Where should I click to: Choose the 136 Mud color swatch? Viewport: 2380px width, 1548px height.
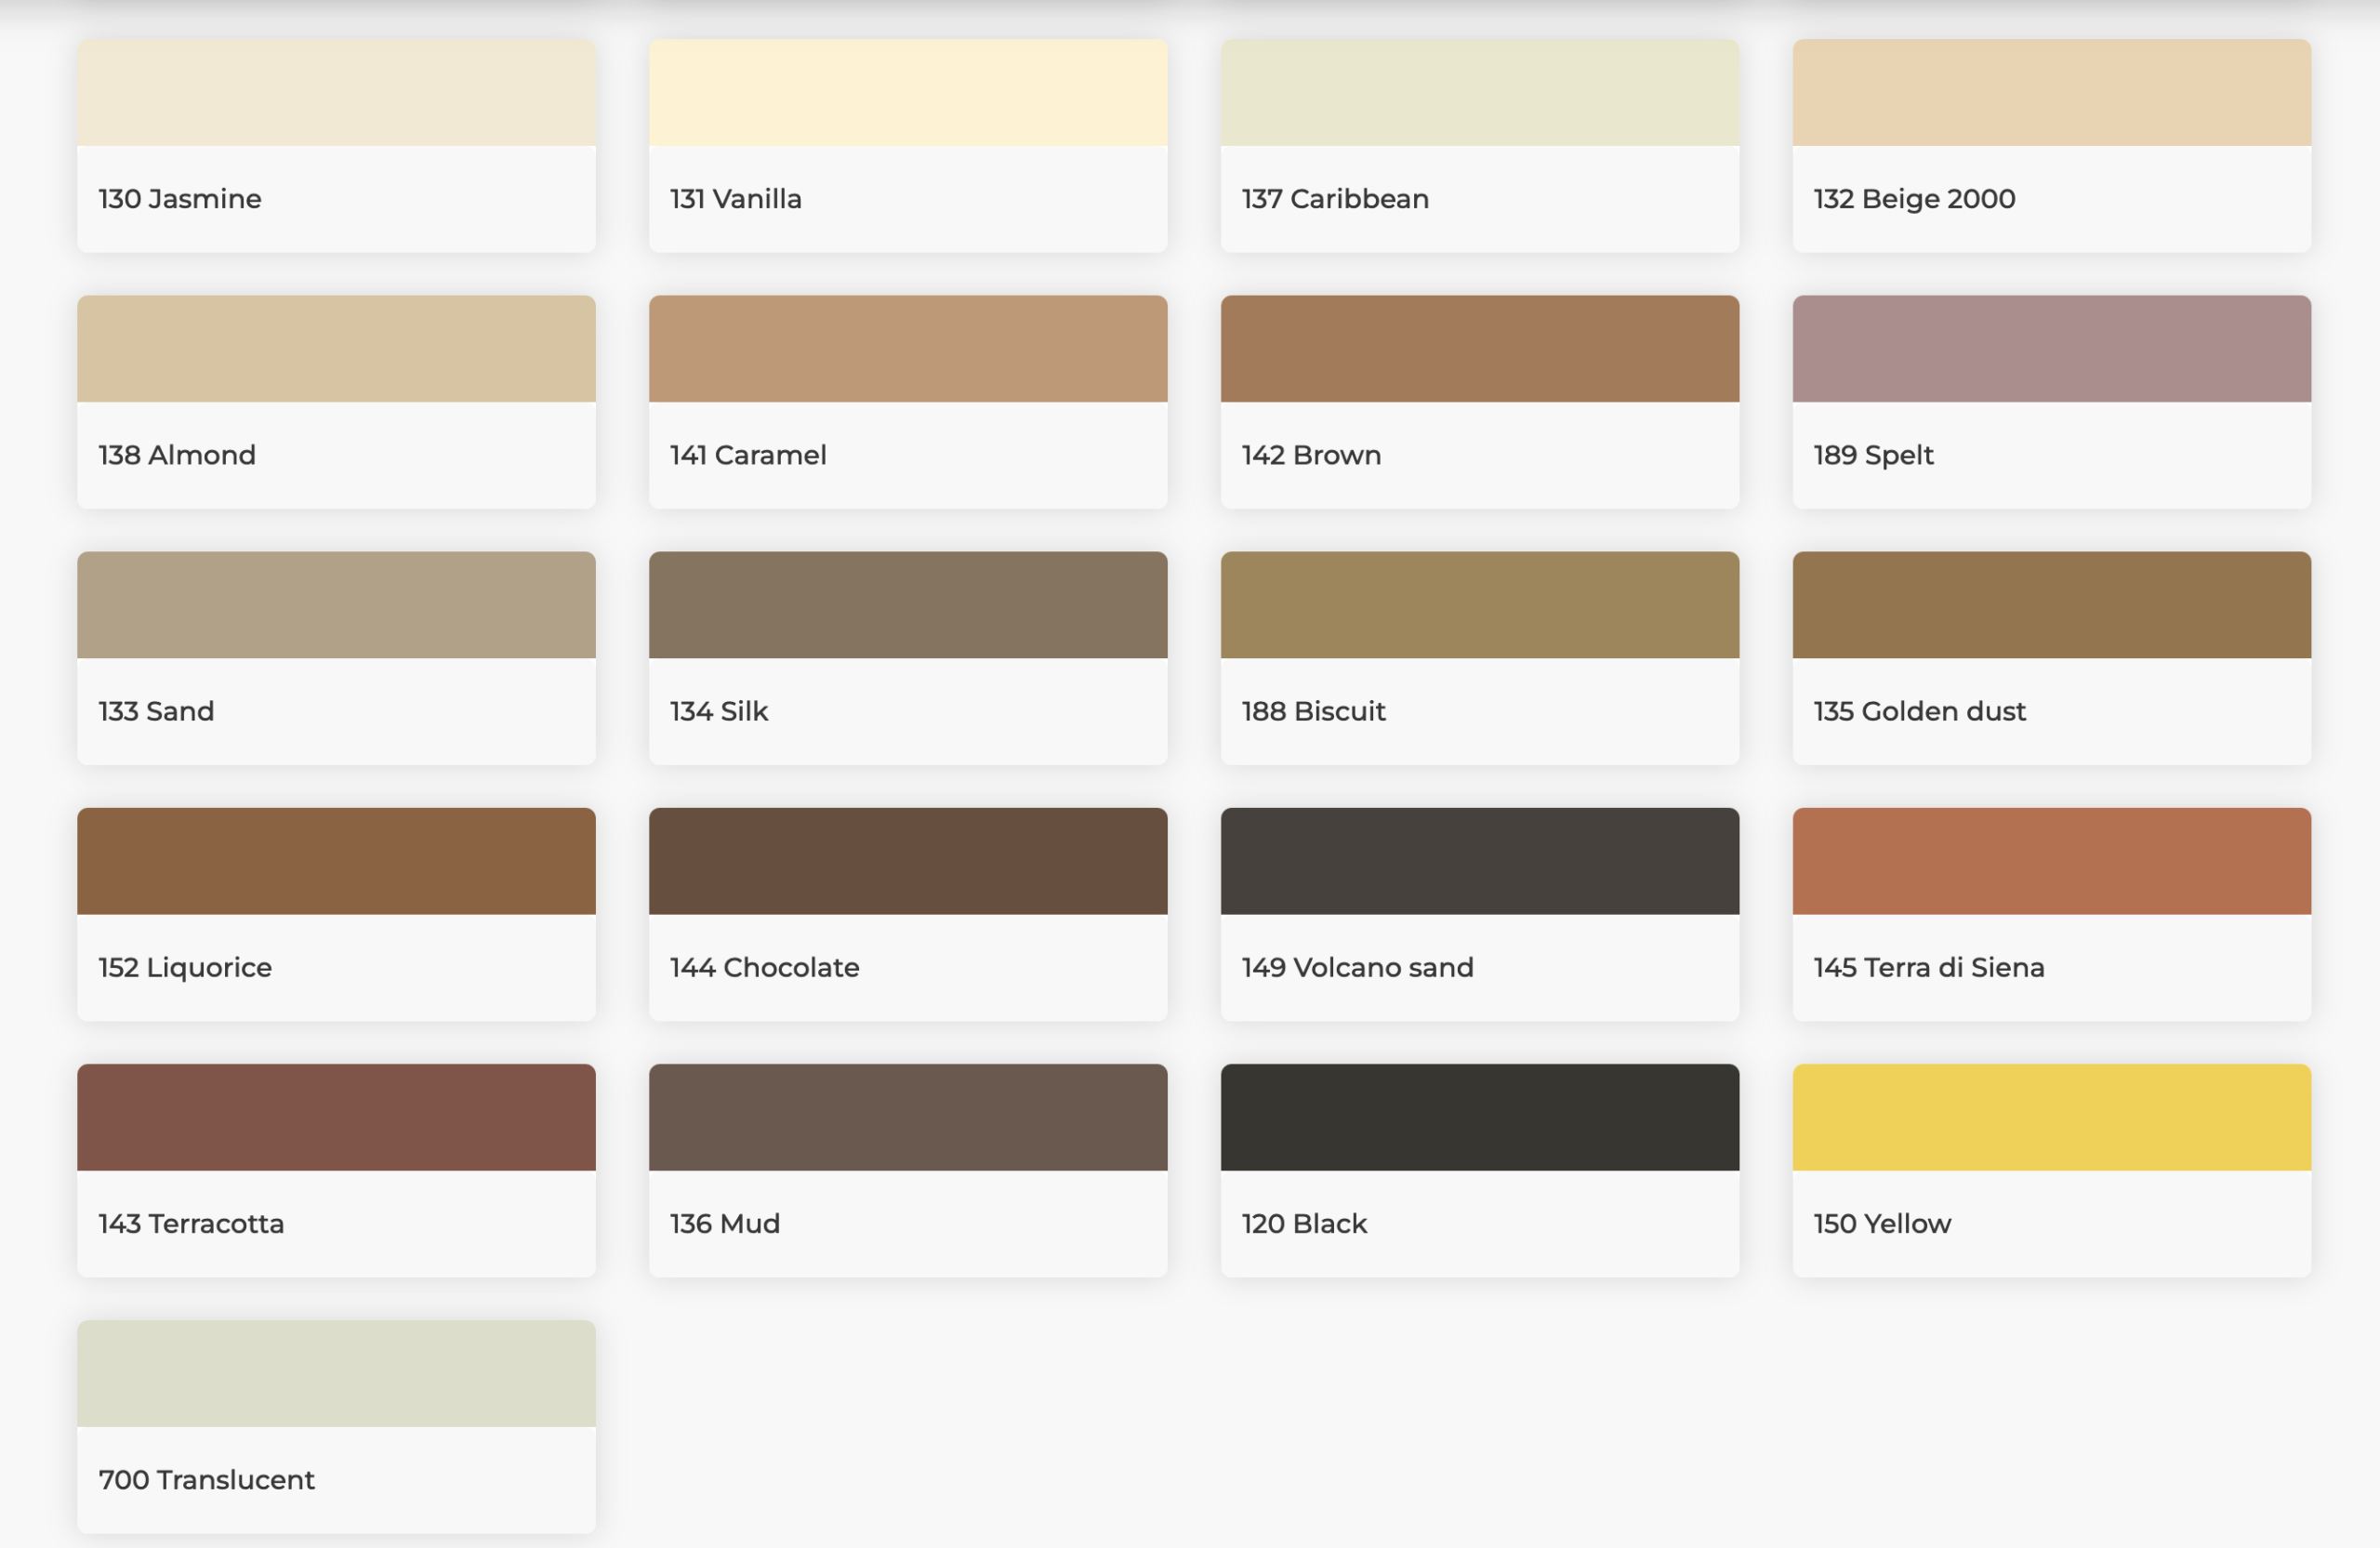[x=908, y=1117]
